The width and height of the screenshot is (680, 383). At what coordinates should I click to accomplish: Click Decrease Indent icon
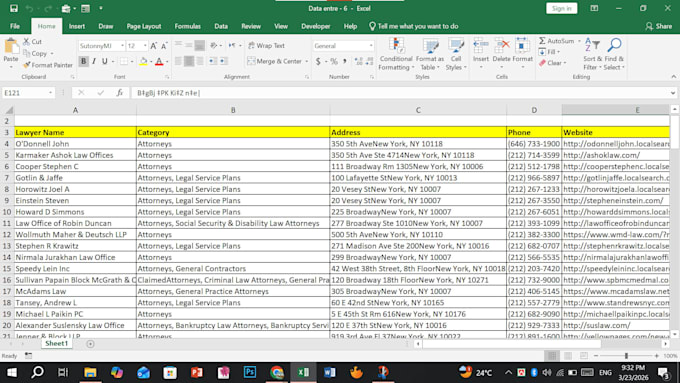click(x=212, y=61)
